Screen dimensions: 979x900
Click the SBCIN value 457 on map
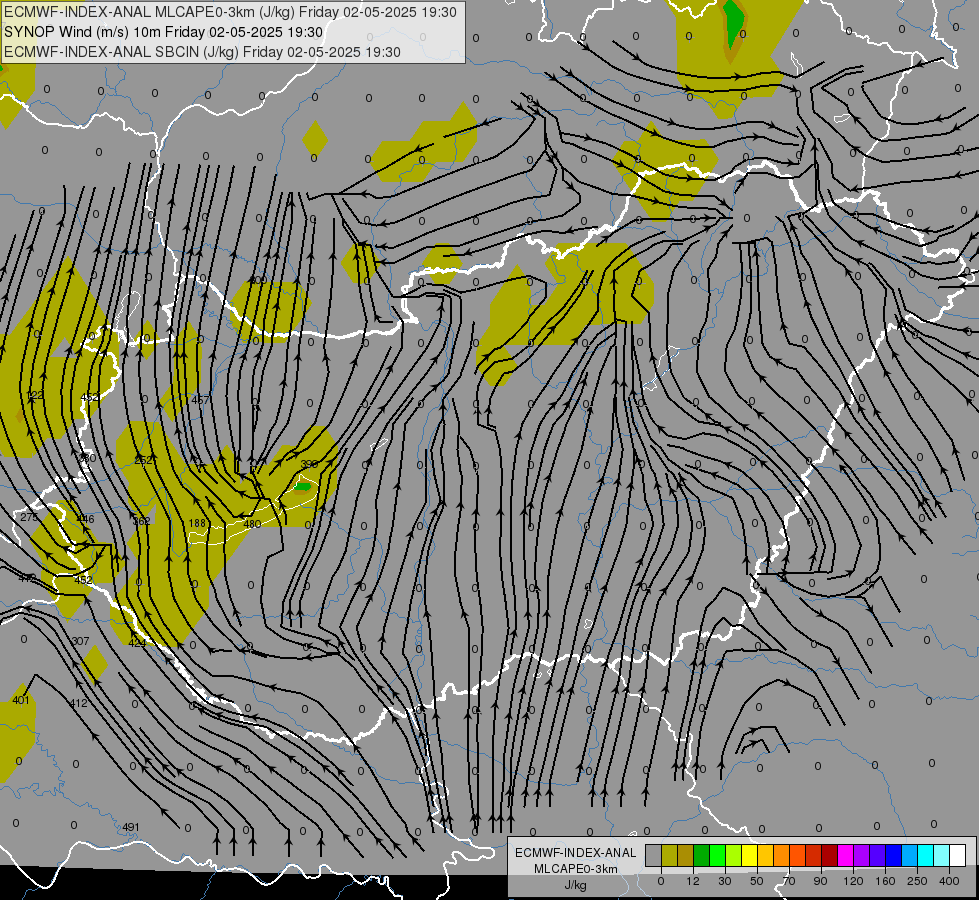tap(200, 399)
